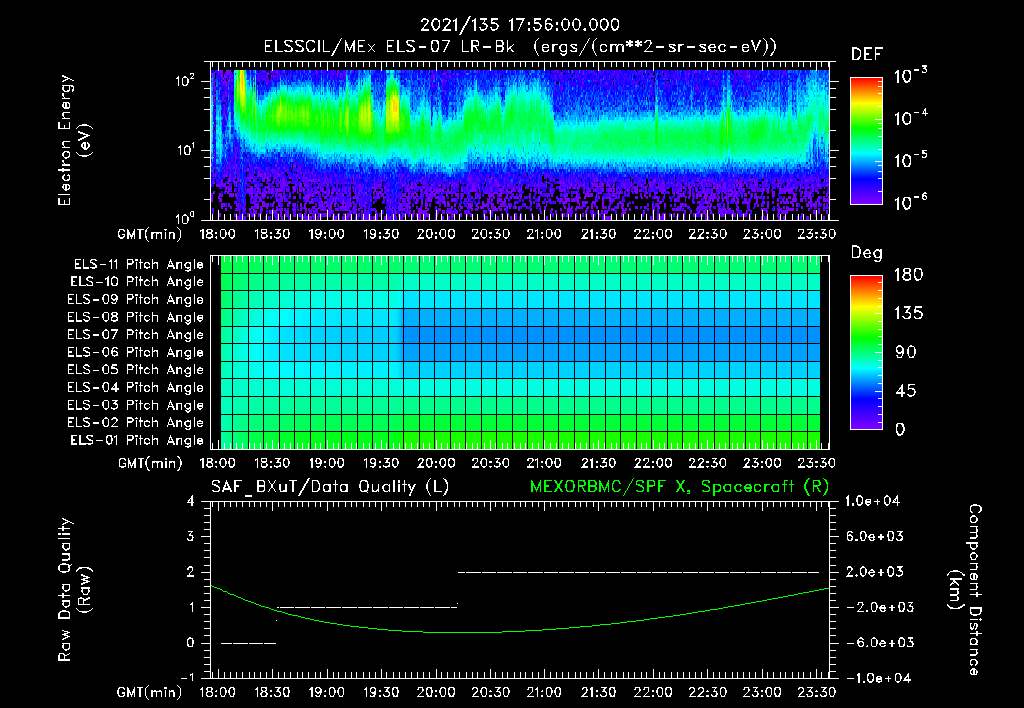The width and height of the screenshot is (1024, 708).
Task: Click the 45 degree color bar label
Action: coord(905,391)
